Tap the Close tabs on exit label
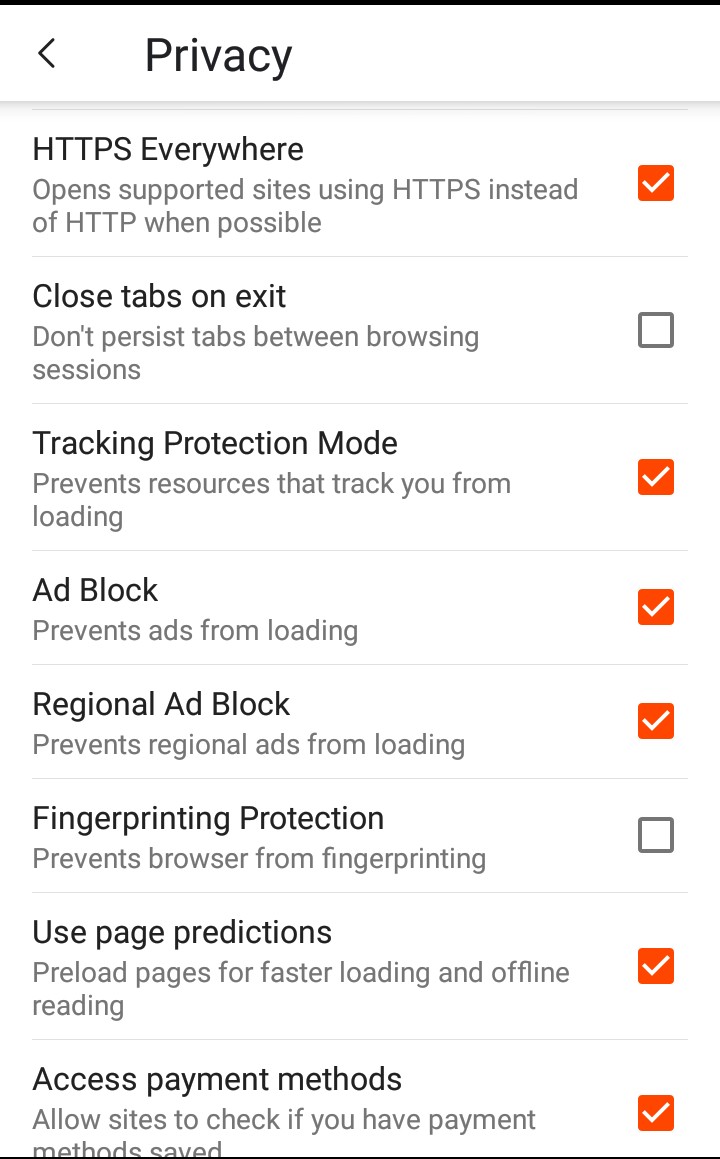The image size is (720, 1159). pos(159,296)
